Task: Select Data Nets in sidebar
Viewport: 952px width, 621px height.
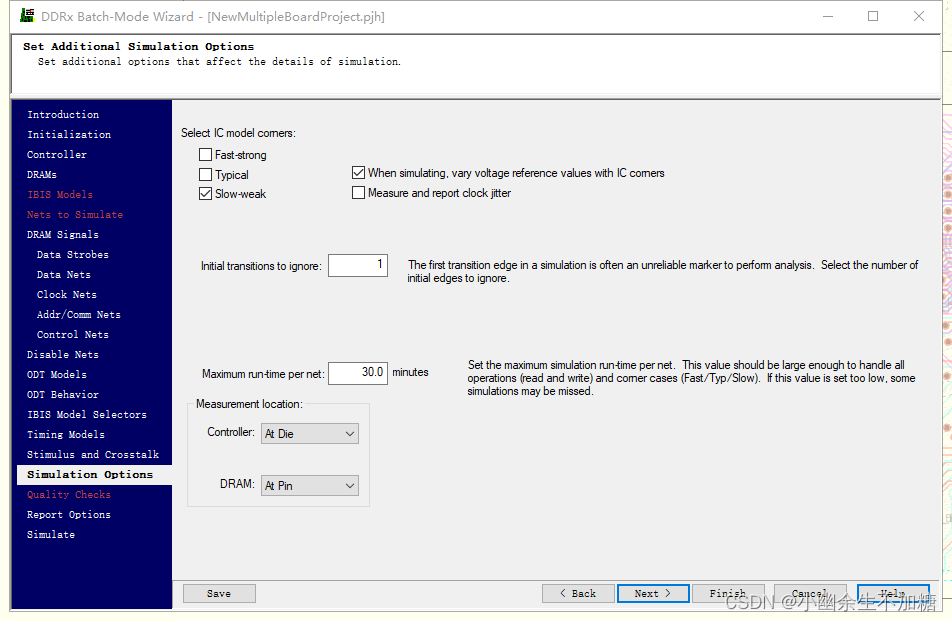Action: tap(64, 275)
